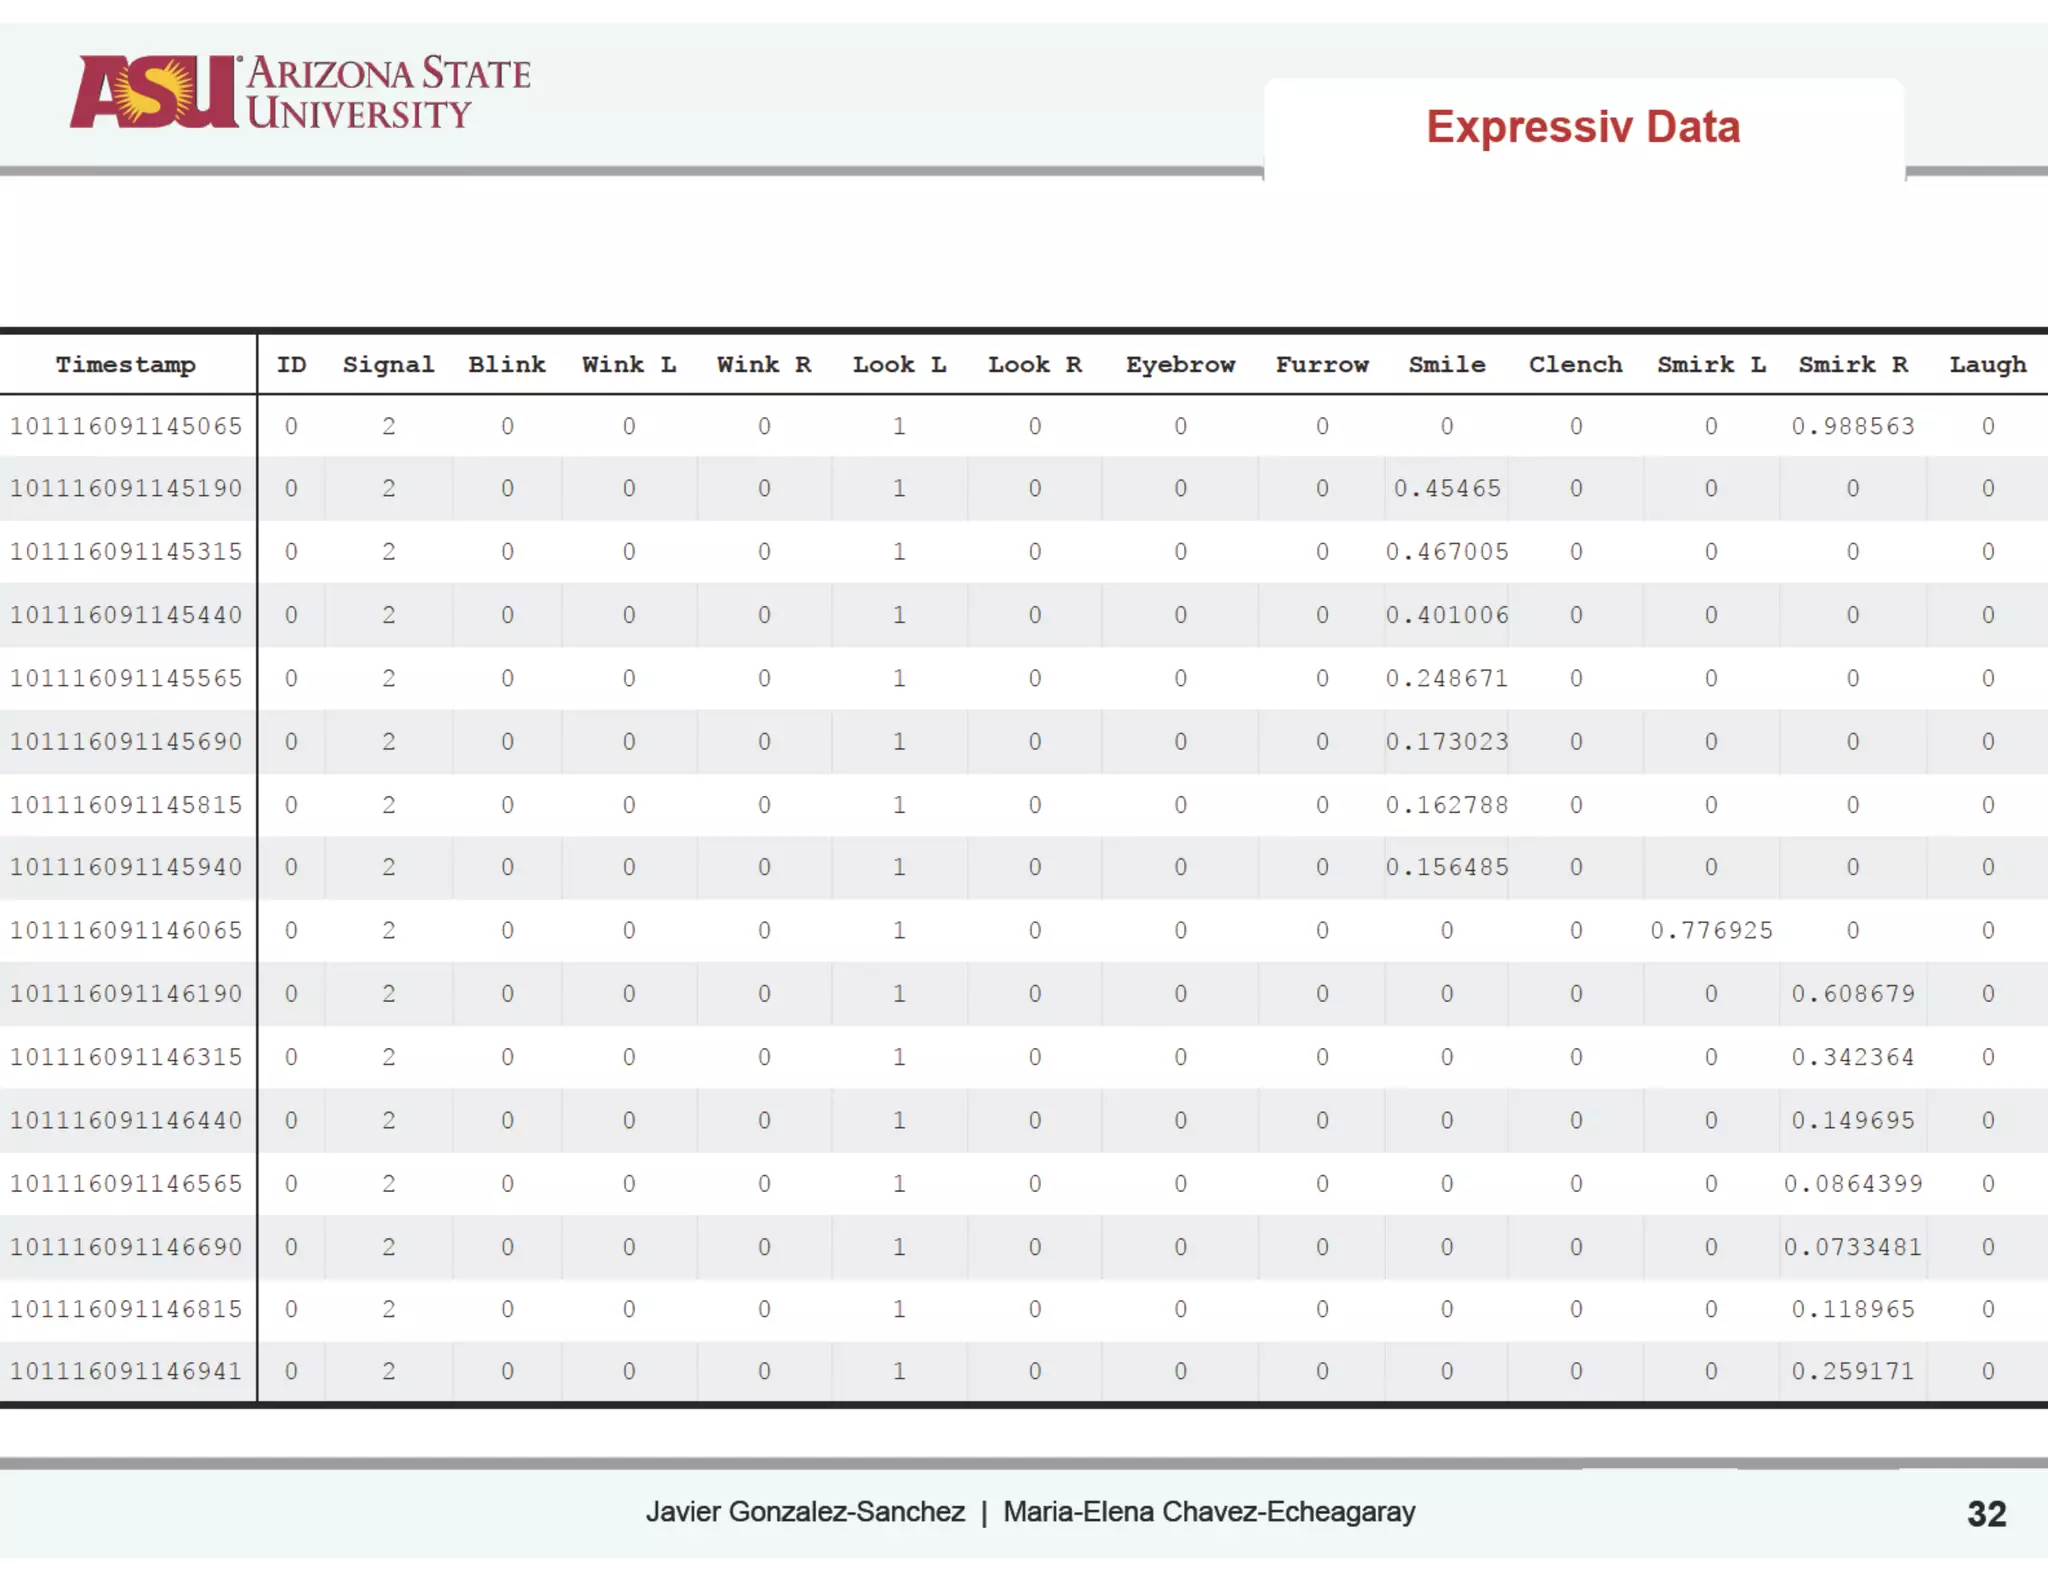Viewport: 2048px width, 1582px height.
Task: Click timestamp cell 101116091145065
Action: coord(126,427)
